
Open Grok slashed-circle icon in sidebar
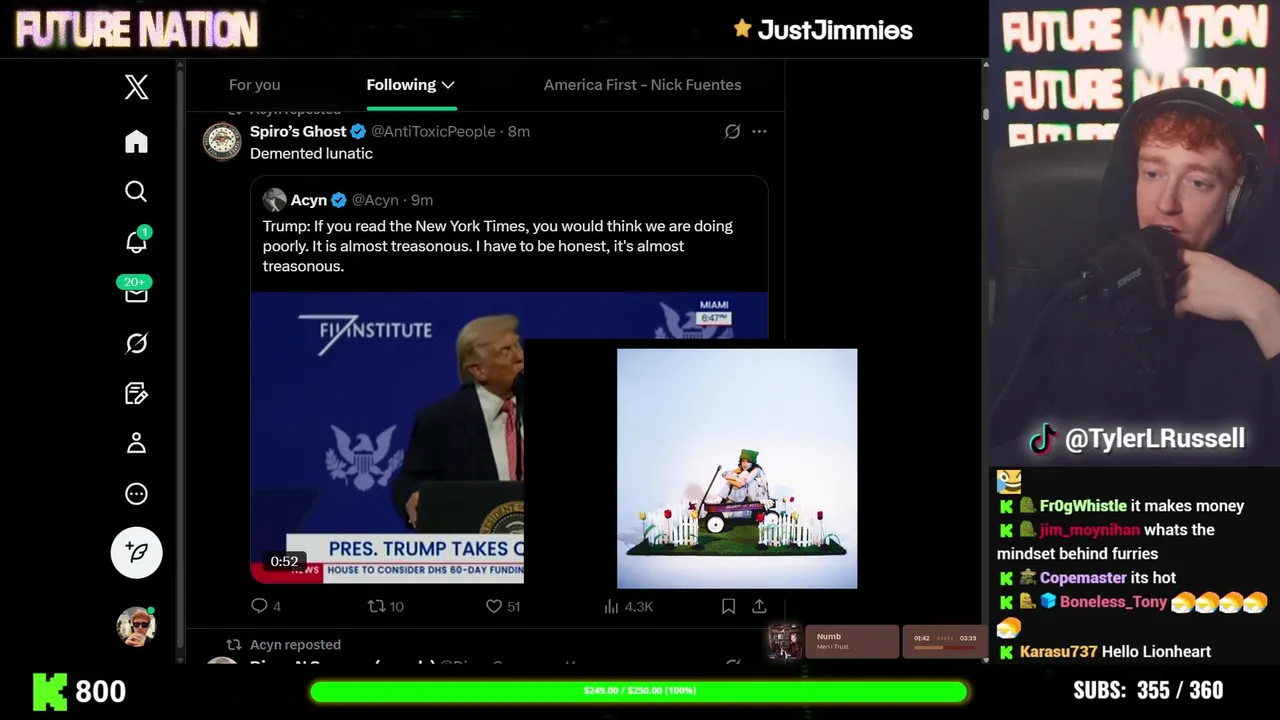point(136,343)
